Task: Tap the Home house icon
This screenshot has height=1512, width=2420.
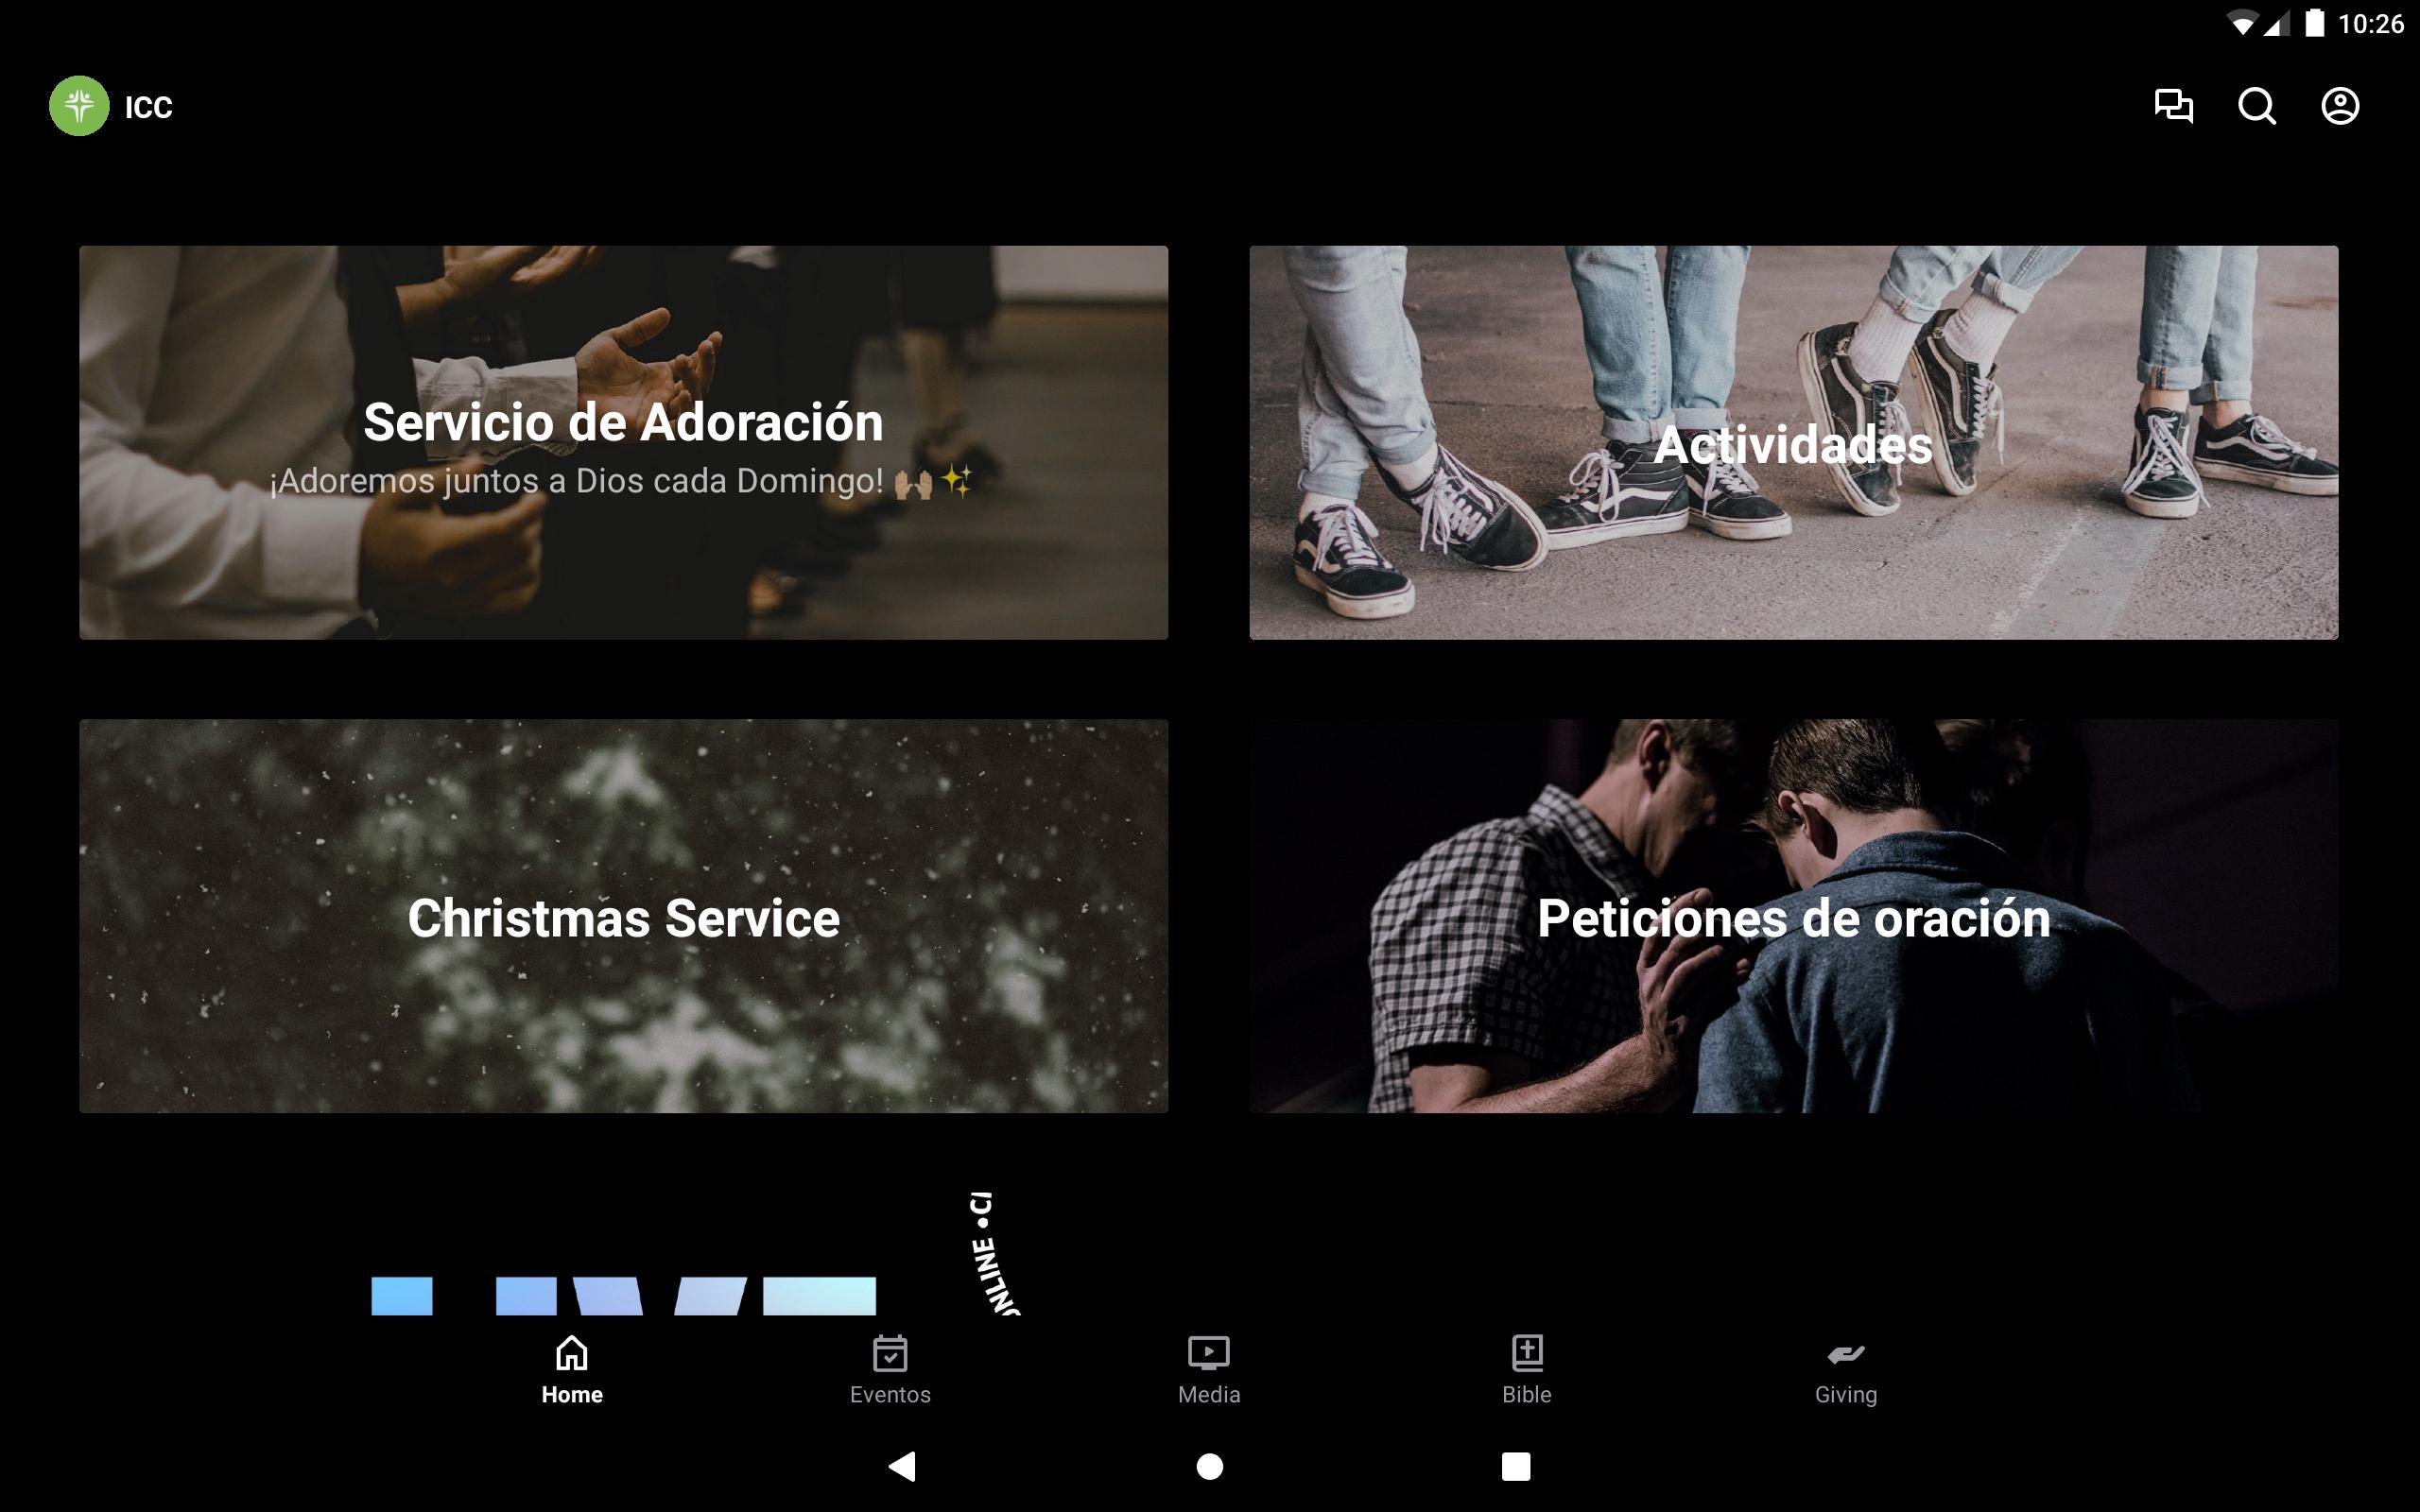Action: [x=571, y=1353]
